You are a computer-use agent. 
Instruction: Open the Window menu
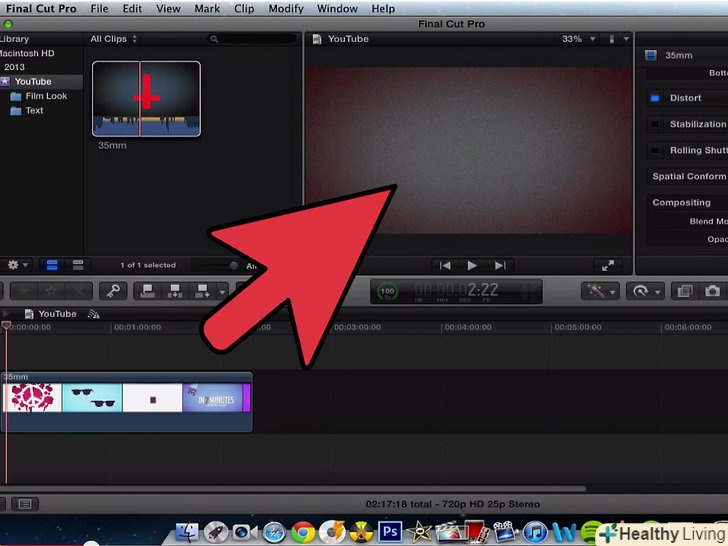click(x=337, y=8)
